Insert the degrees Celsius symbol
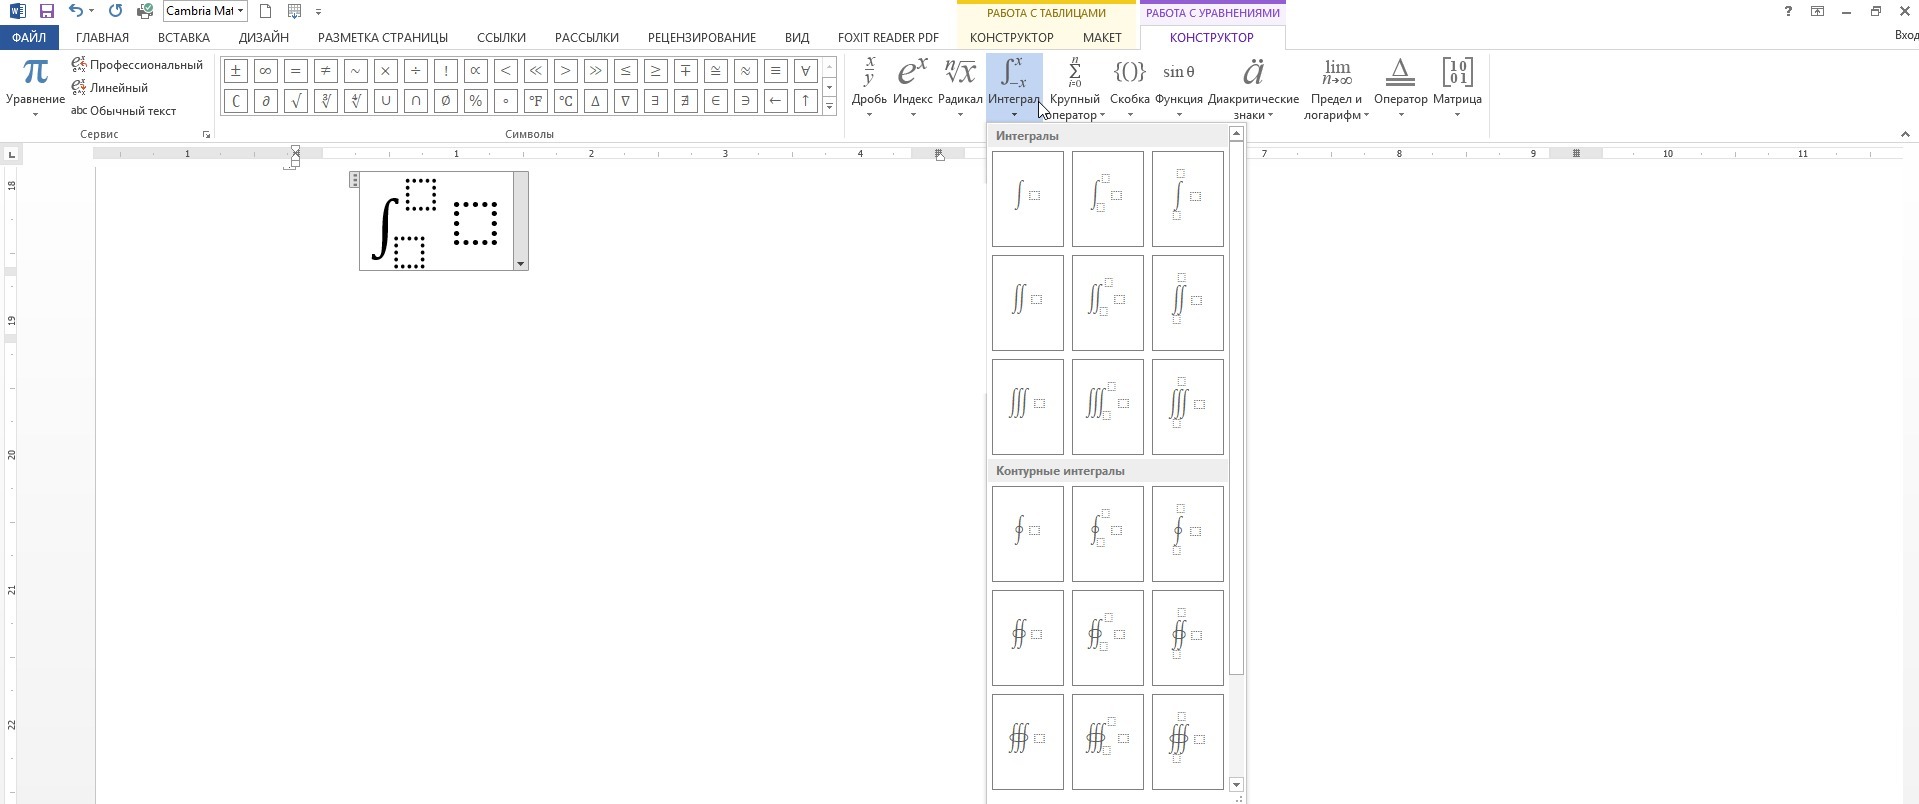 565,101
